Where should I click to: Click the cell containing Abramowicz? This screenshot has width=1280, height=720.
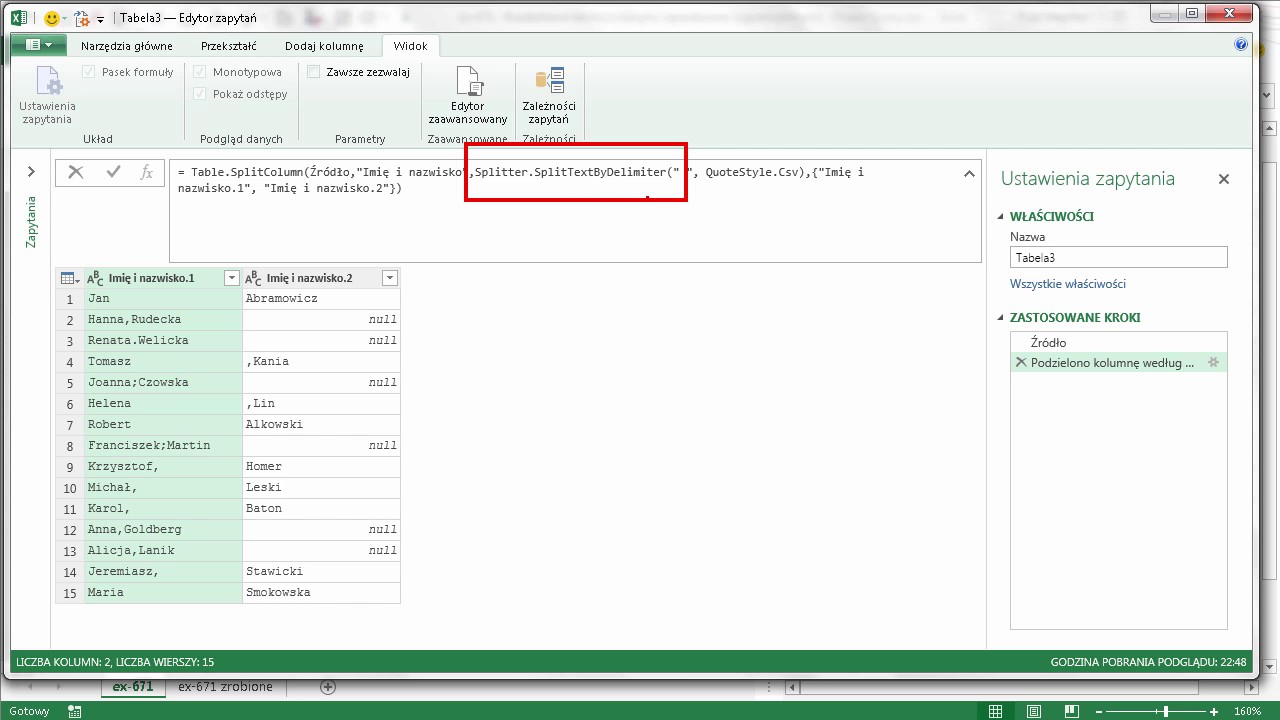click(x=321, y=298)
